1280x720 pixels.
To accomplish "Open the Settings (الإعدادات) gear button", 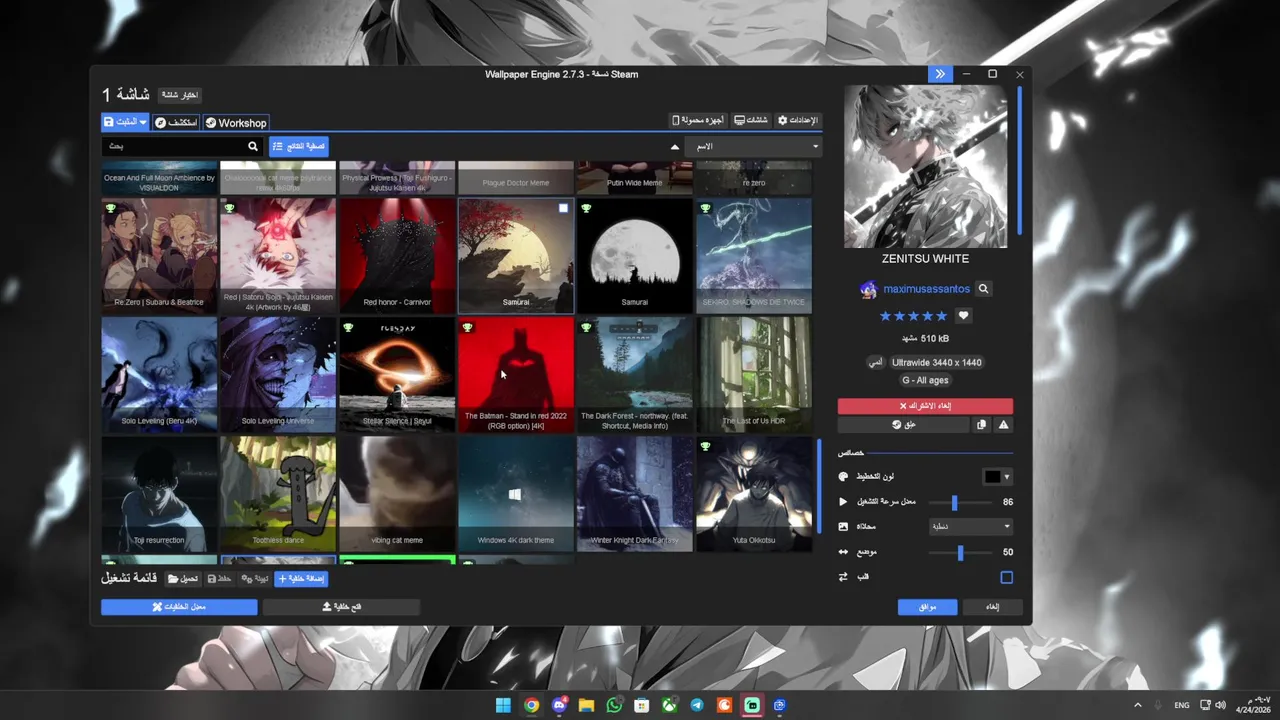I will [x=798, y=120].
